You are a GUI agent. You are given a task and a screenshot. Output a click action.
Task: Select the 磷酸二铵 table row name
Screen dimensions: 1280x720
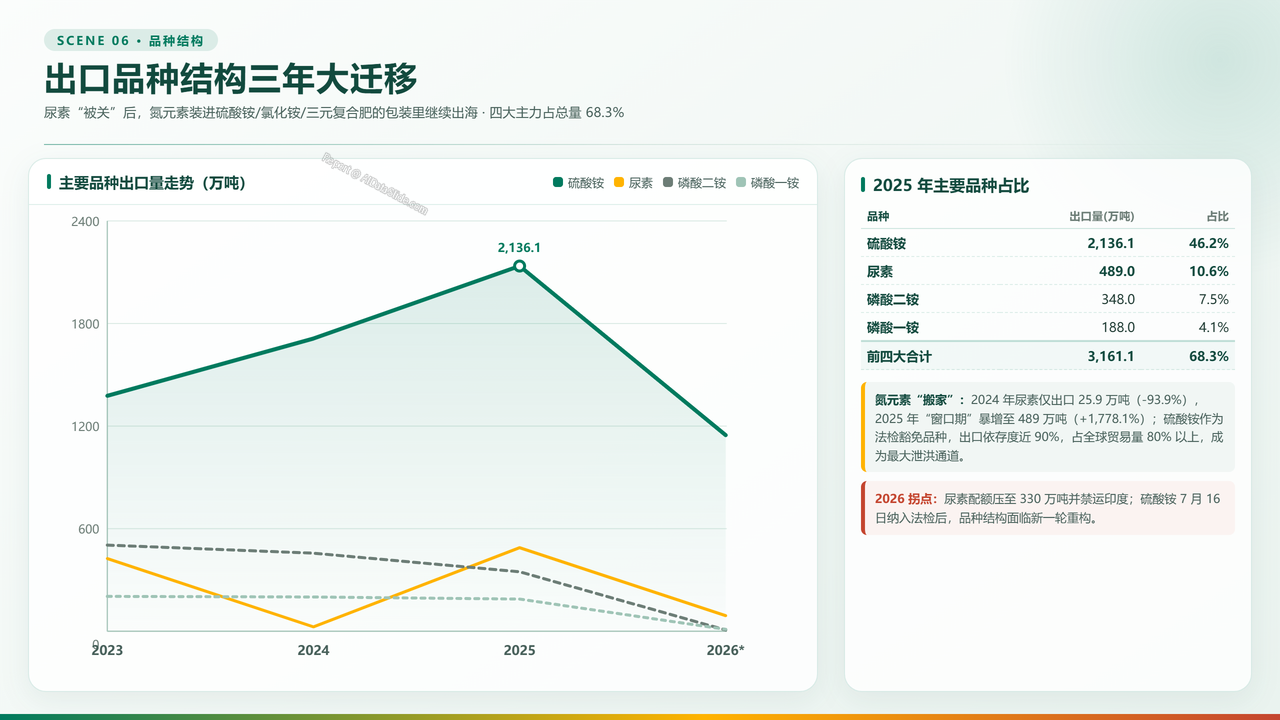(893, 299)
